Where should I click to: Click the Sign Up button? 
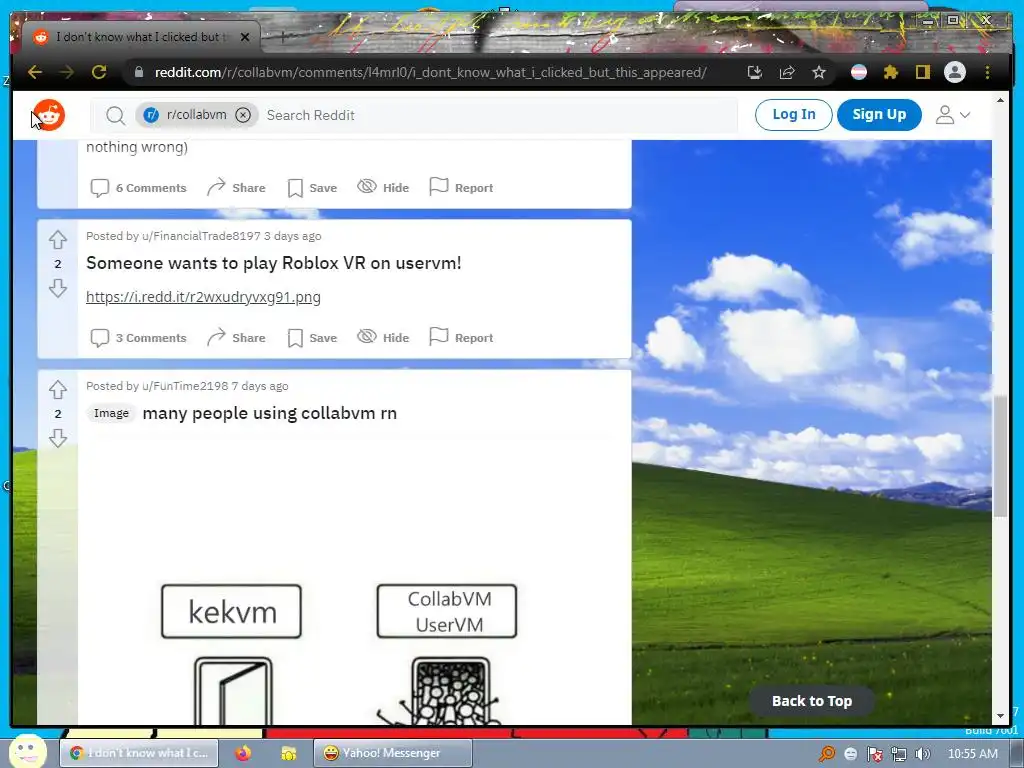(x=879, y=114)
